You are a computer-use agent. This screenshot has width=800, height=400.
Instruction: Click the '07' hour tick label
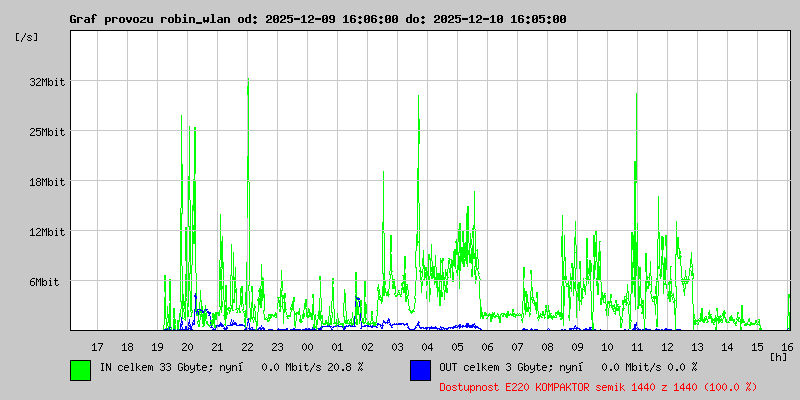517,347
